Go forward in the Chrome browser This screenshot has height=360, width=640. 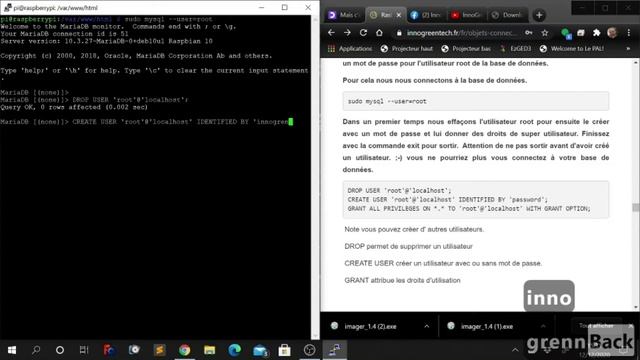(x=347, y=33)
